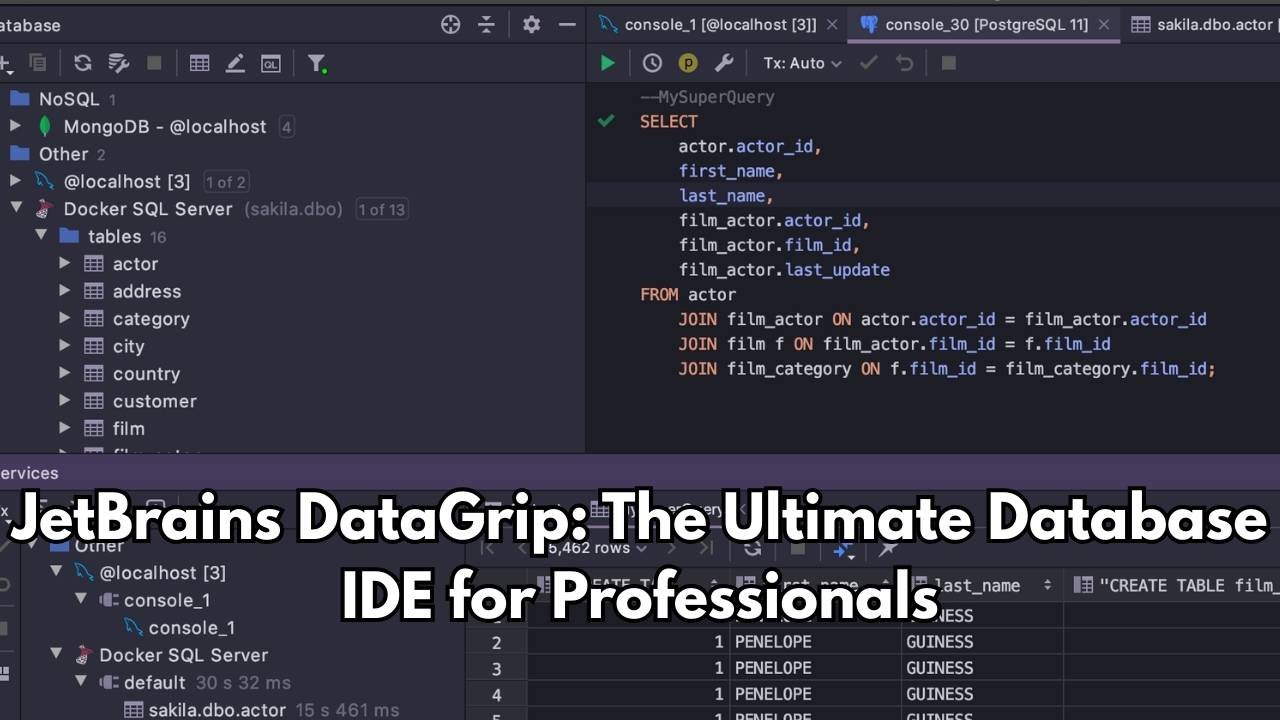This screenshot has width=1280, height=720.
Task: Collapse Docker SQL Server in Database tree
Action: [x=15, y=208]
